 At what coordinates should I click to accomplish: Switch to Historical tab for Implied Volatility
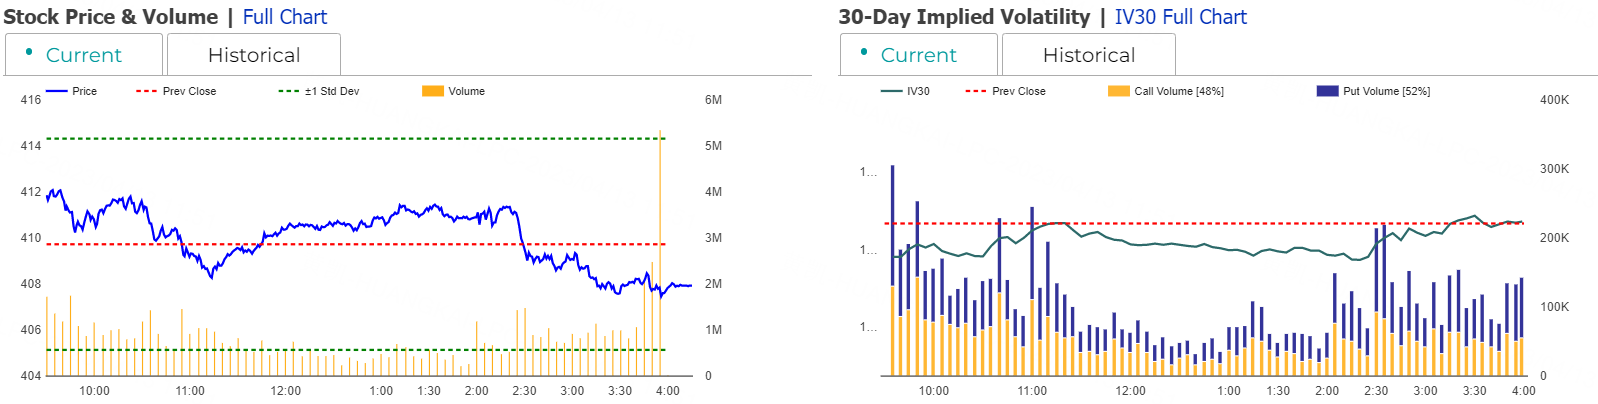pos(1088,55)
